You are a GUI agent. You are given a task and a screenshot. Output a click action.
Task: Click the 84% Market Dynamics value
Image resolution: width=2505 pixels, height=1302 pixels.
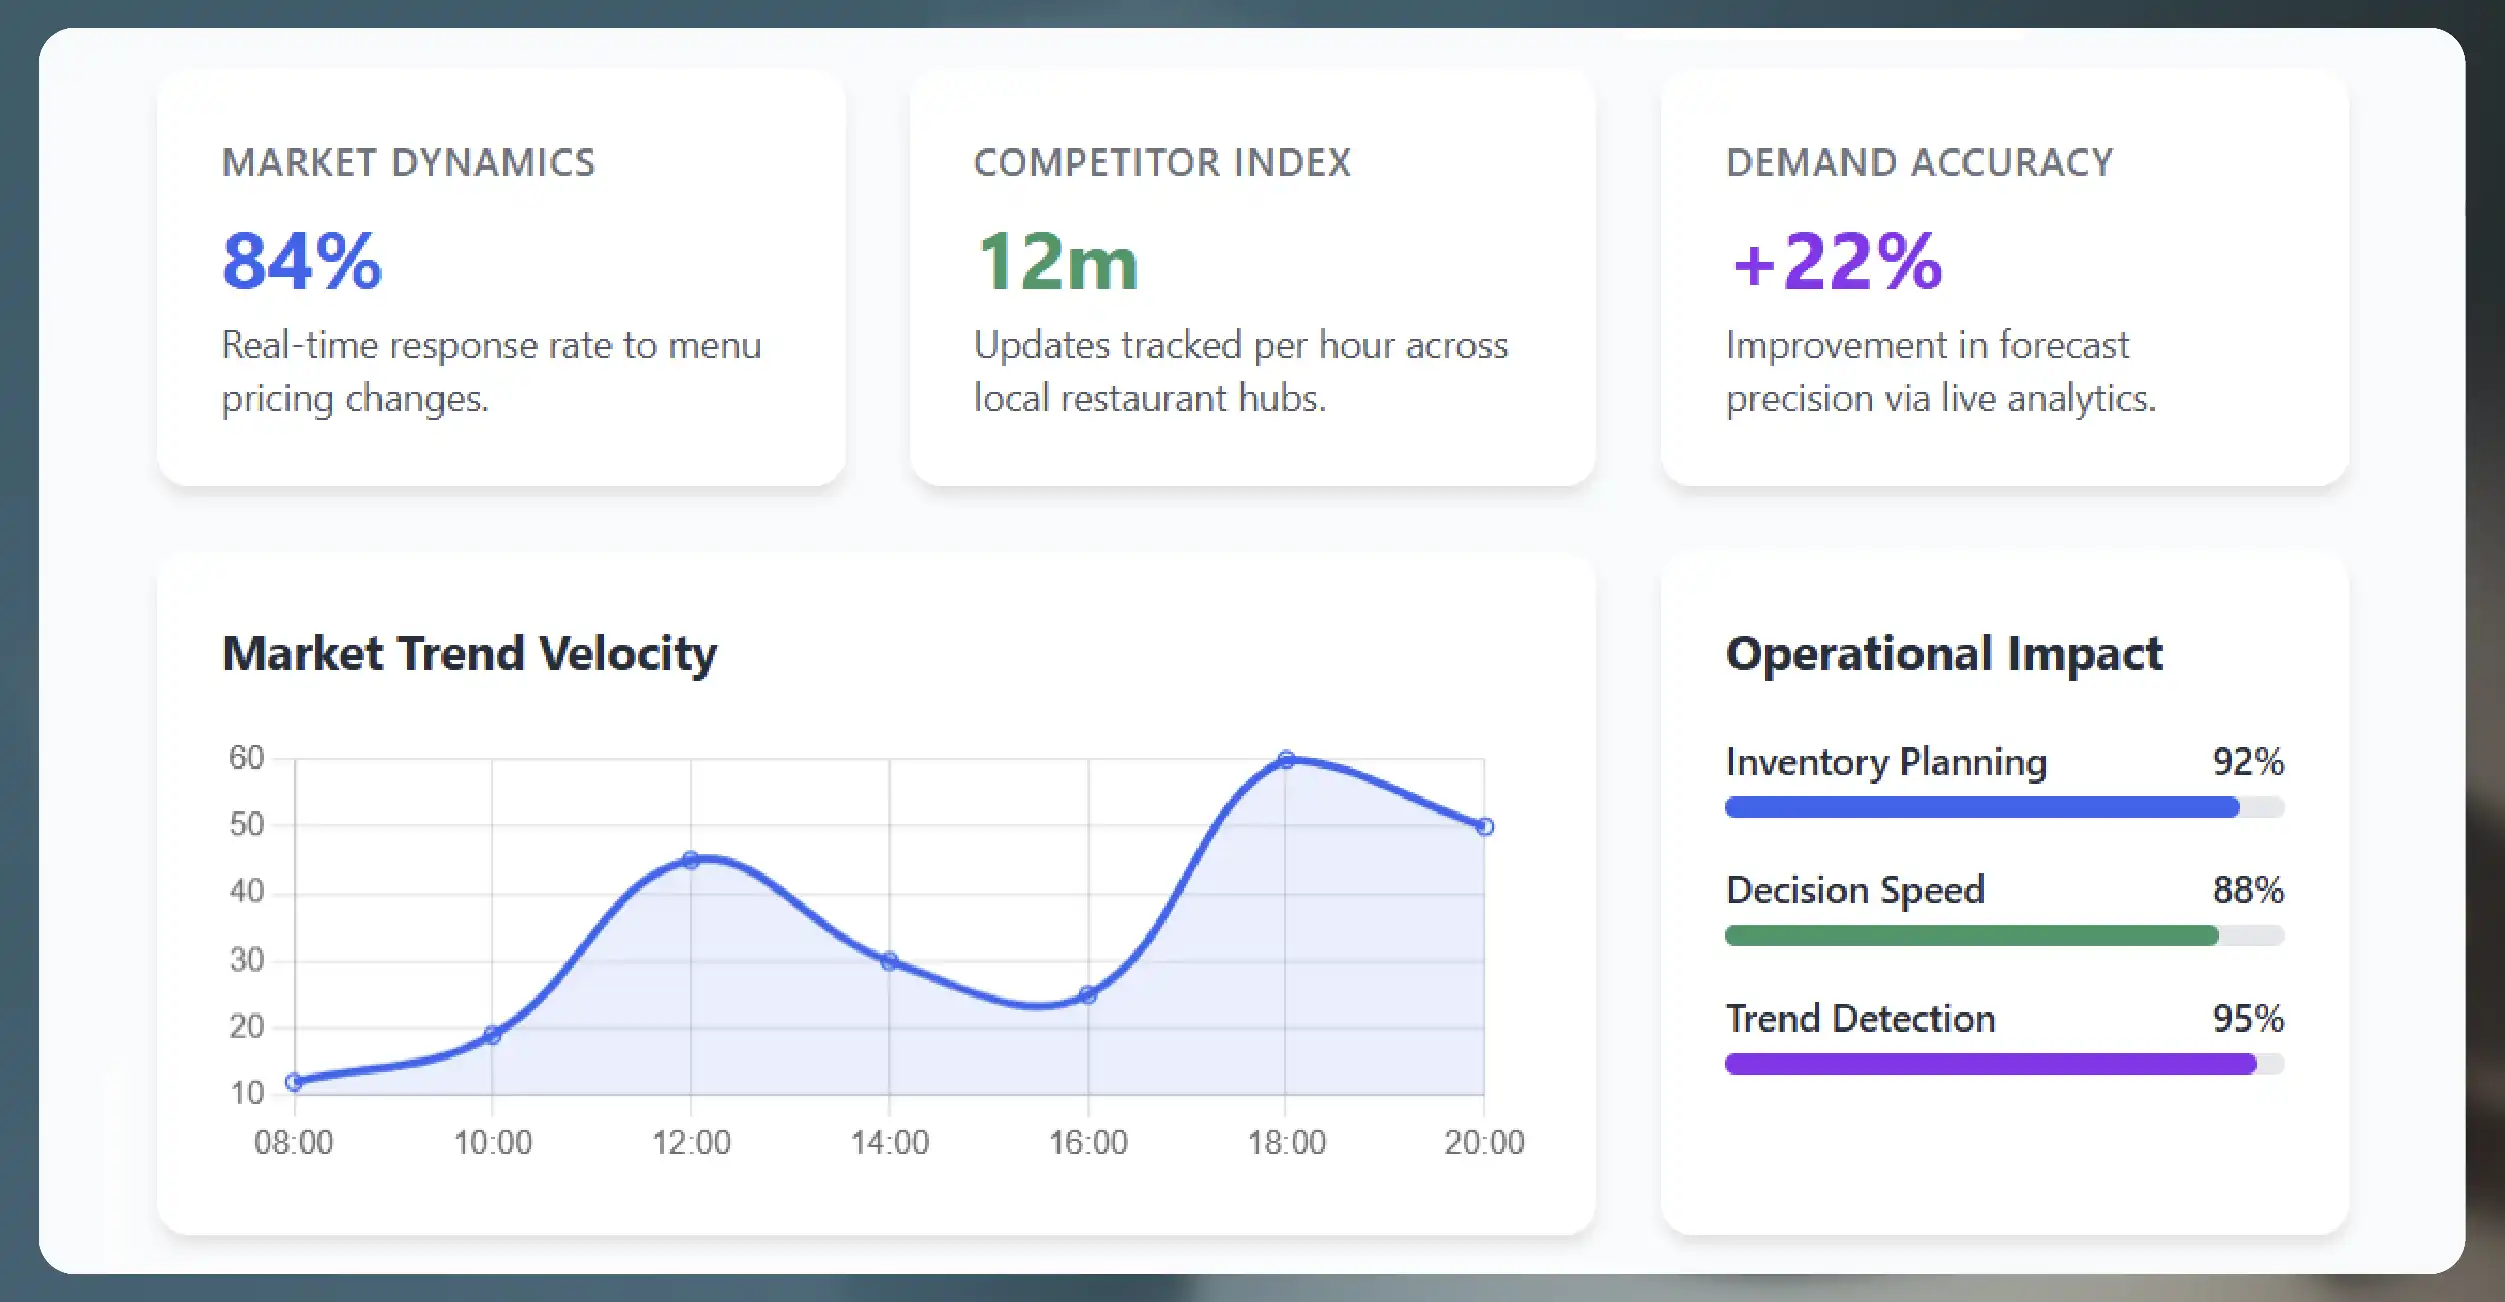[x=302, y=262]
